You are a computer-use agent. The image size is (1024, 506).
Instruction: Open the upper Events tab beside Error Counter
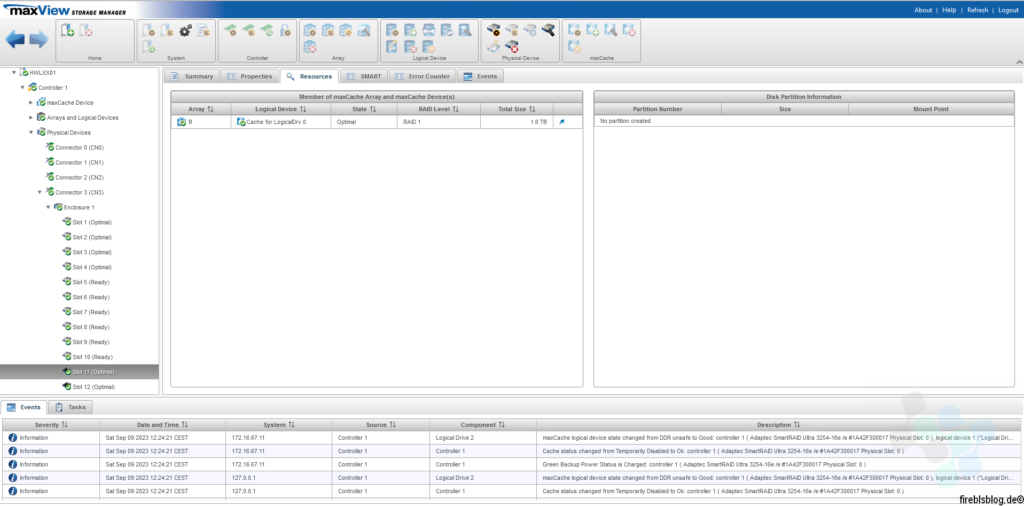[x=480, y=76]
